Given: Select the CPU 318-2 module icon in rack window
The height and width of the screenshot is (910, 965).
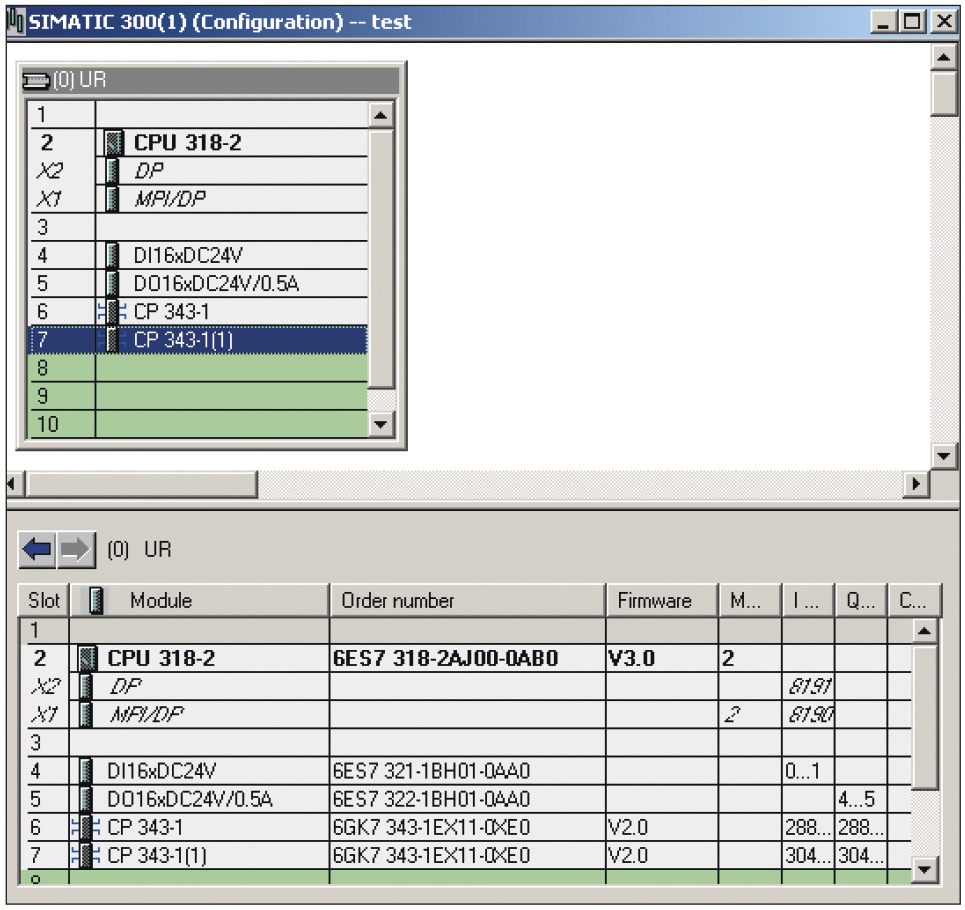Looking at the screenshot, I should click(x=113, y=143).
